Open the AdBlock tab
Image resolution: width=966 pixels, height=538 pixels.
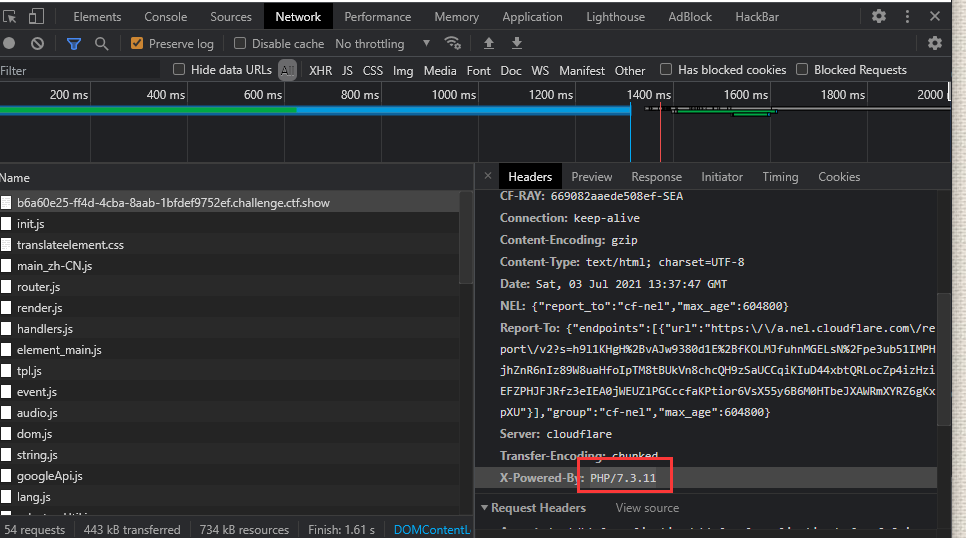[x=690, y=17]
